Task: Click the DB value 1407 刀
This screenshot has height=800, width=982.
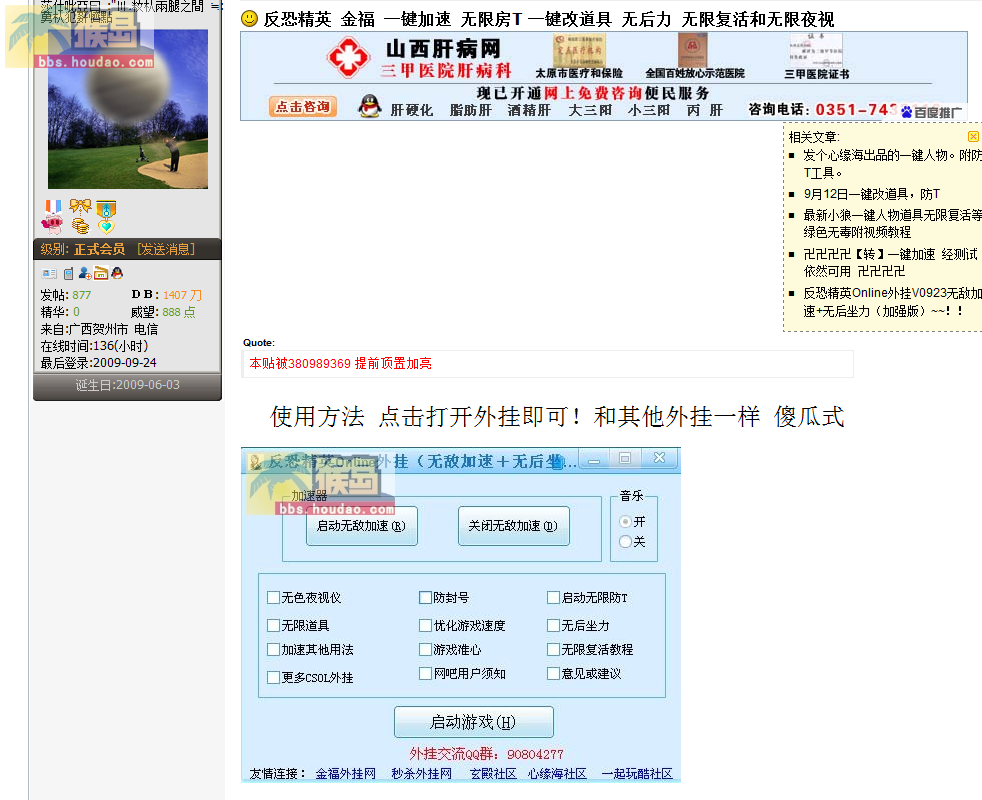Action: click(x=182, y=295)
